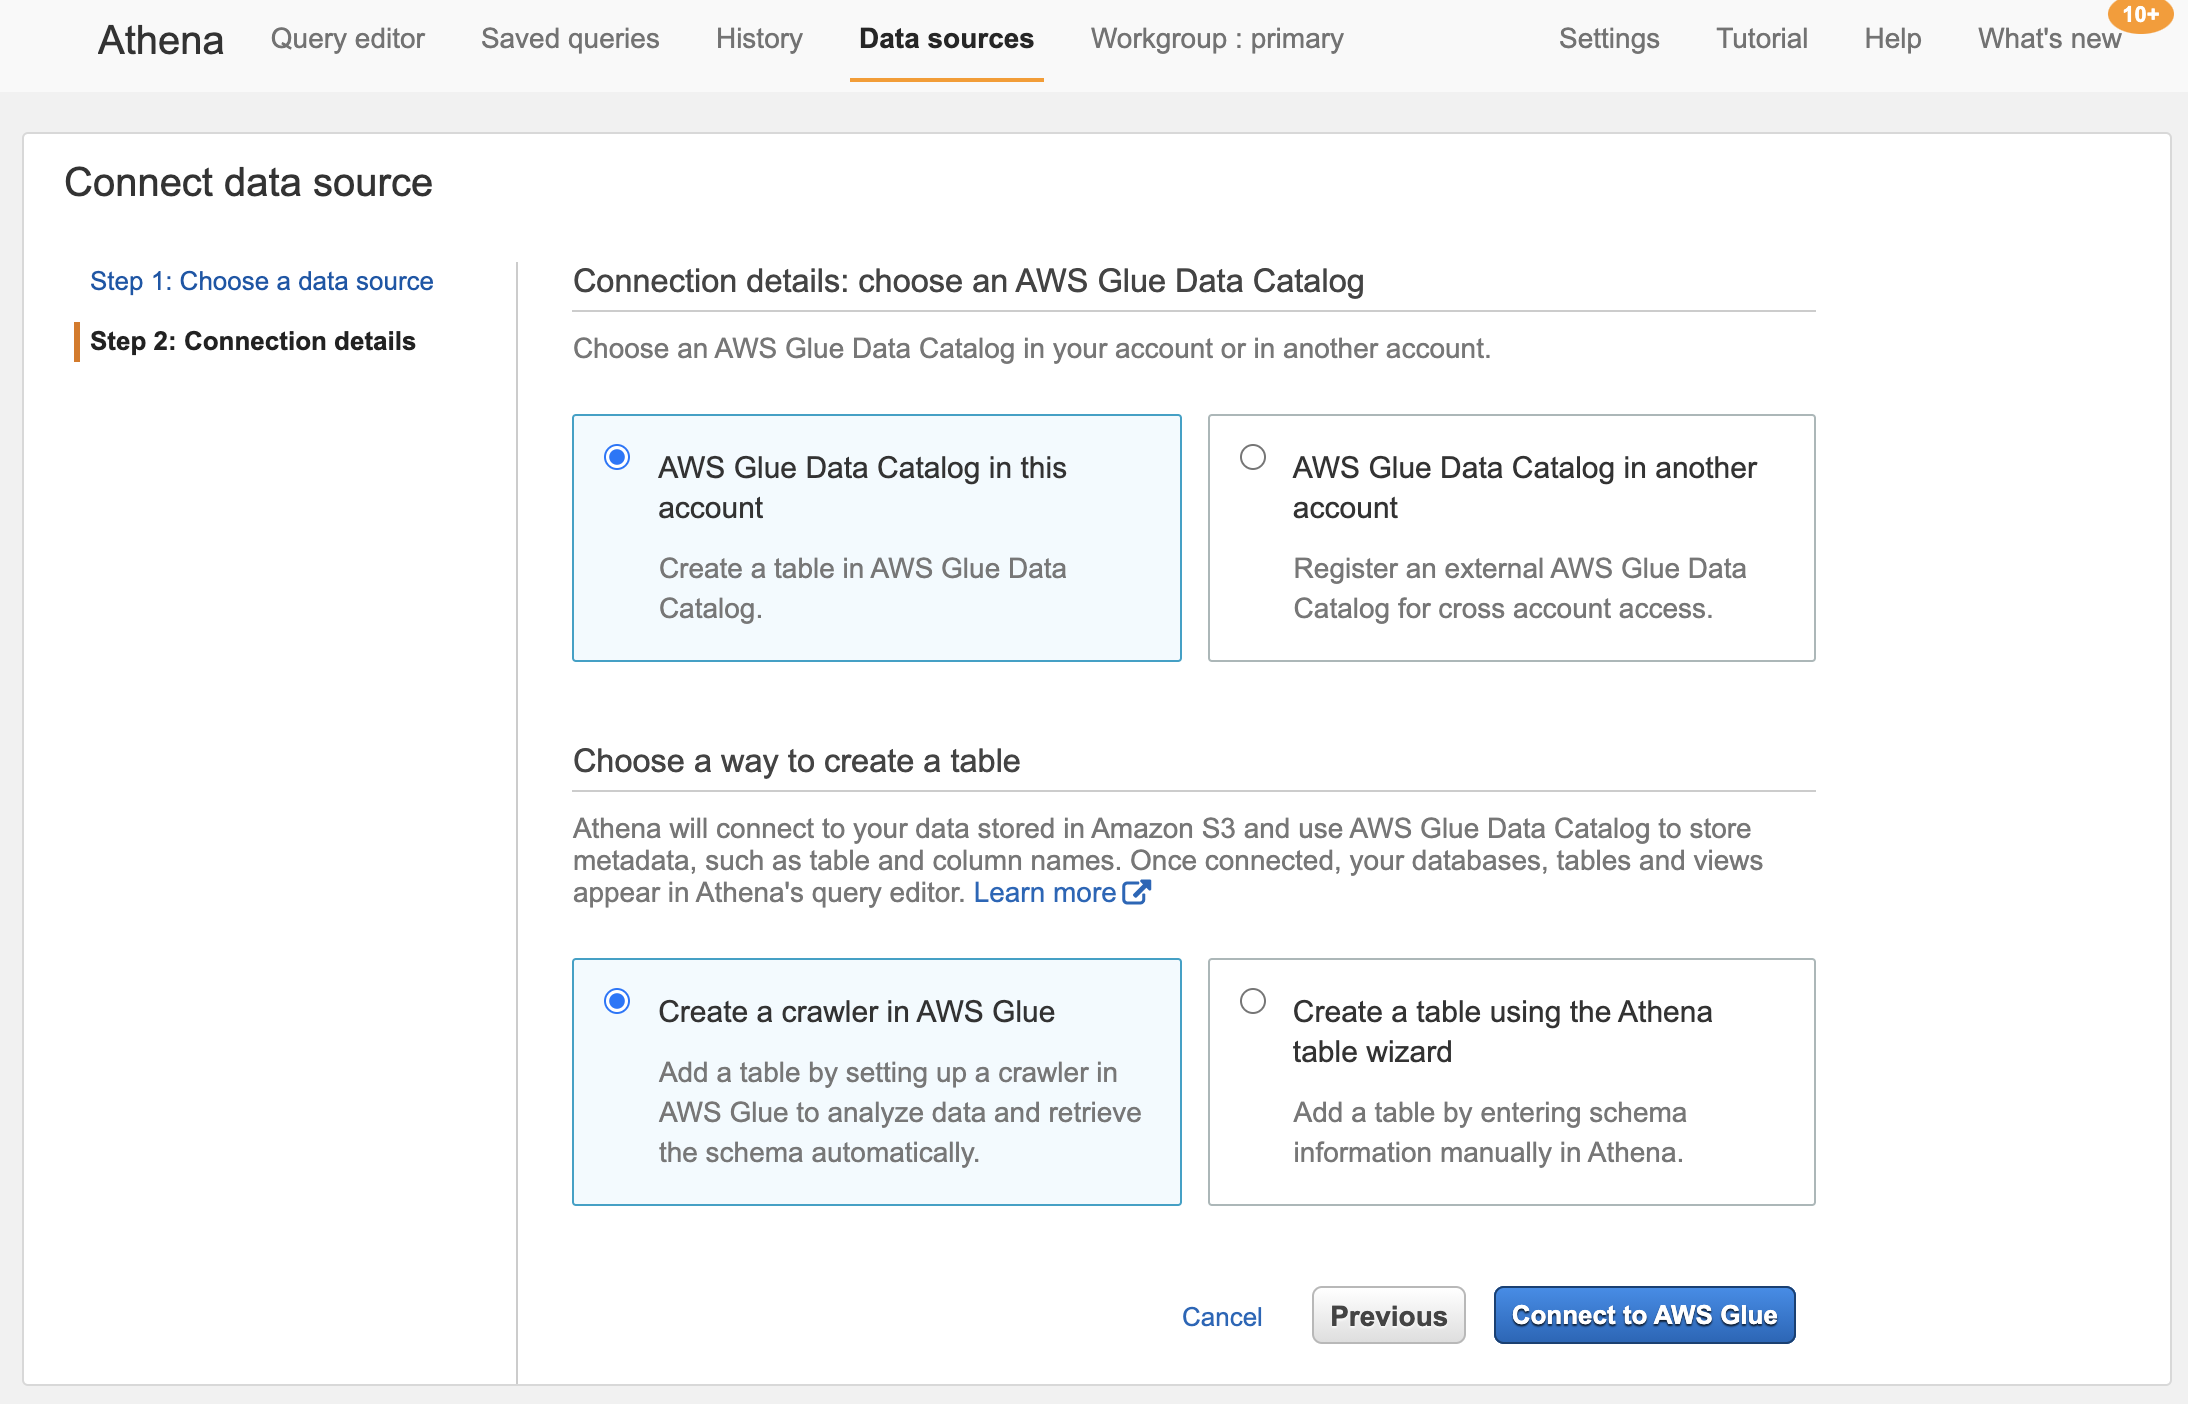The image size is (2188, 1404).
Task: Start the Tutorial
Action: 1762,39
